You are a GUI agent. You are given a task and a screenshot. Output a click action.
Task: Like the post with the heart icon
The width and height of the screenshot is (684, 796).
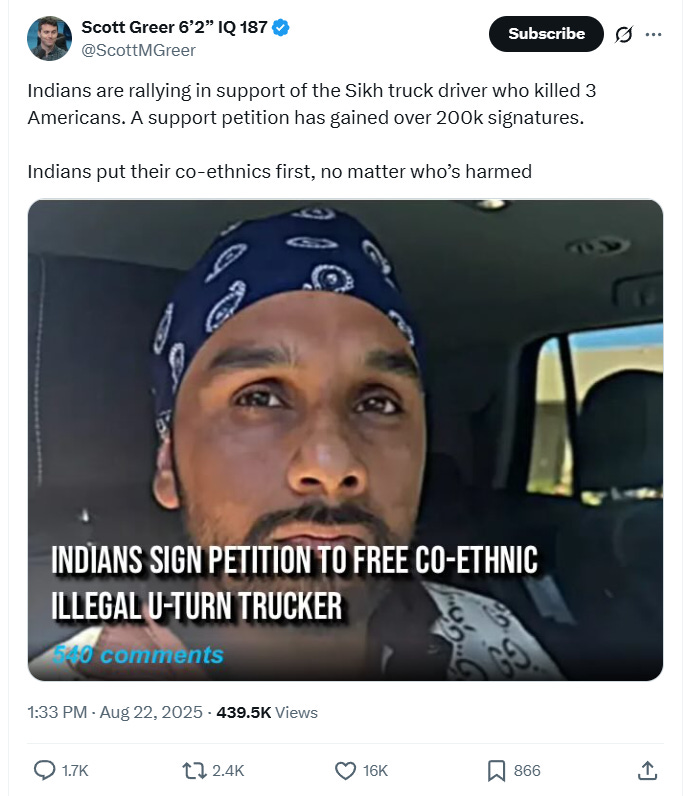pos(345,771)
